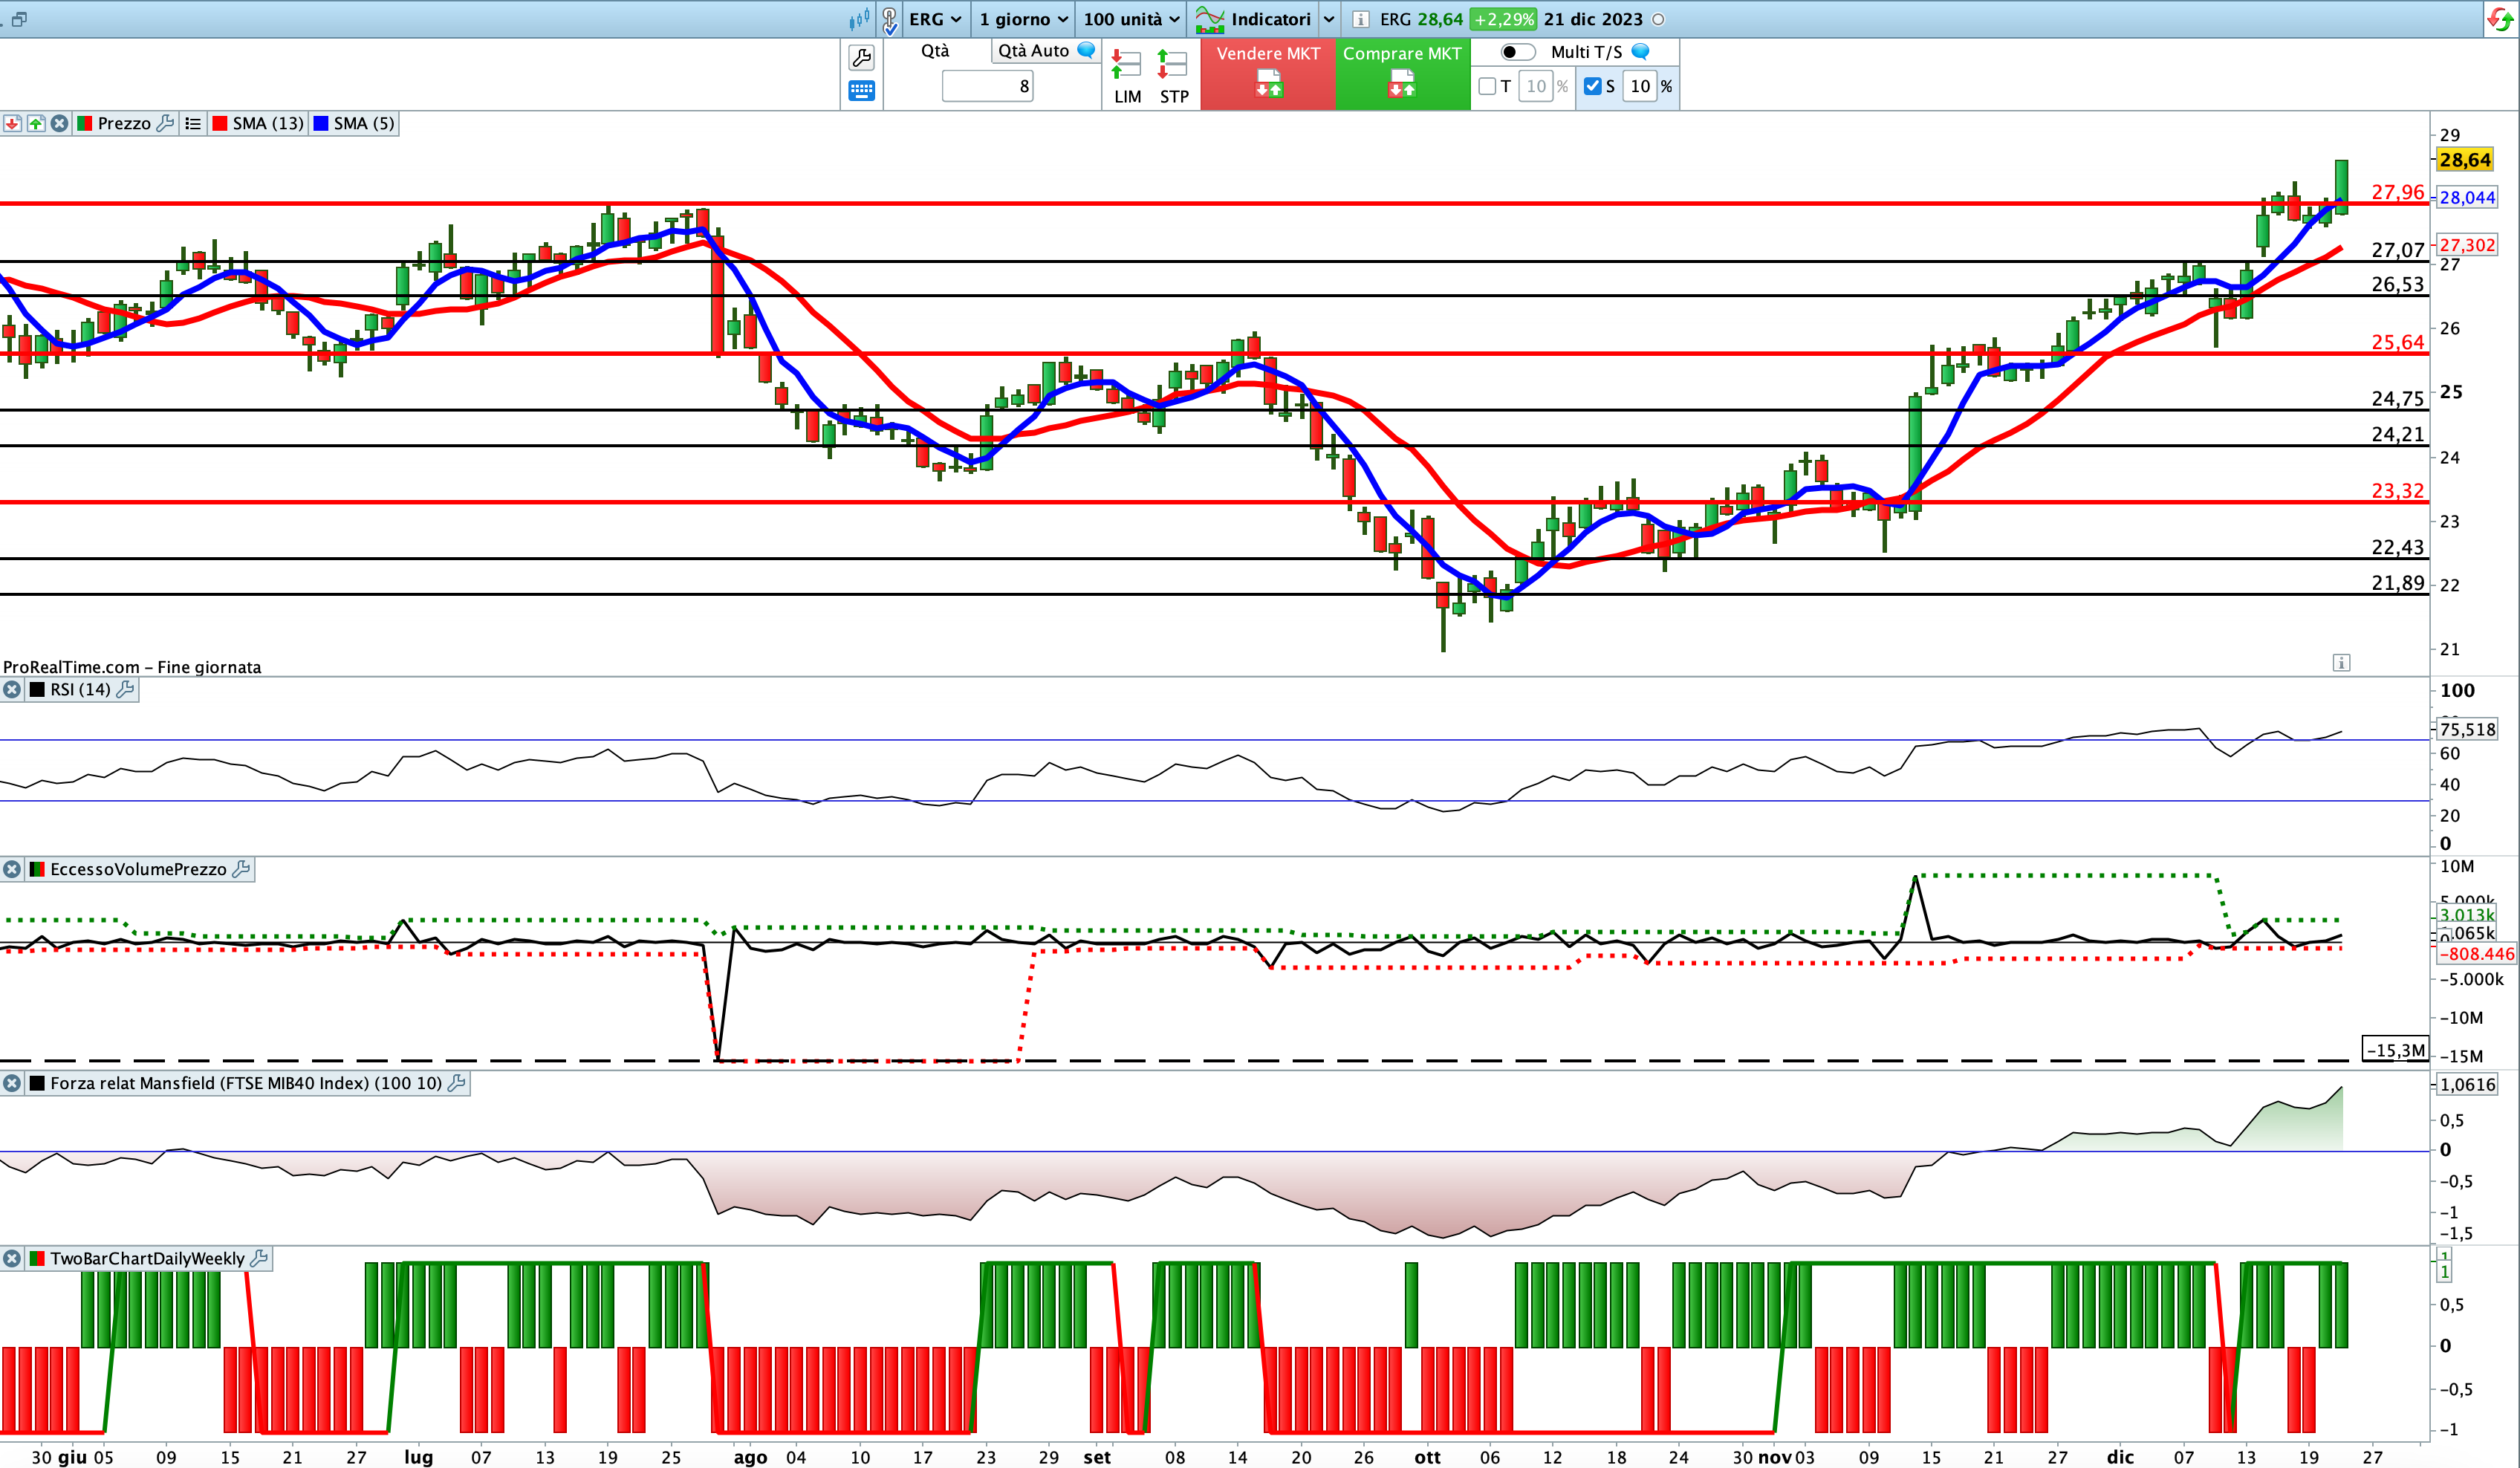The width and height of the screenshot is (2520, 1468).
Task: Click the -15,3M level label
Action: [x=2395, y=1050]
